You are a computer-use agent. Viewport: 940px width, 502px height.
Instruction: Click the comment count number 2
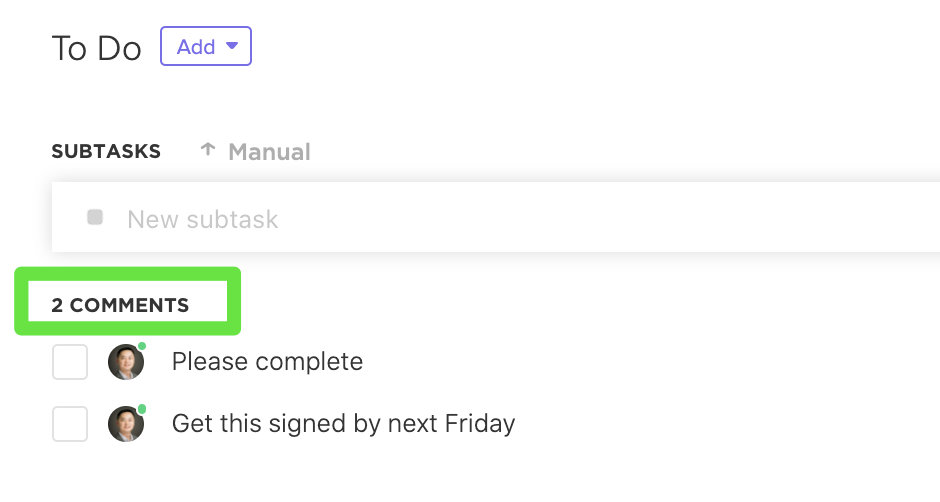pyautogui.click(x=57, y=305)
